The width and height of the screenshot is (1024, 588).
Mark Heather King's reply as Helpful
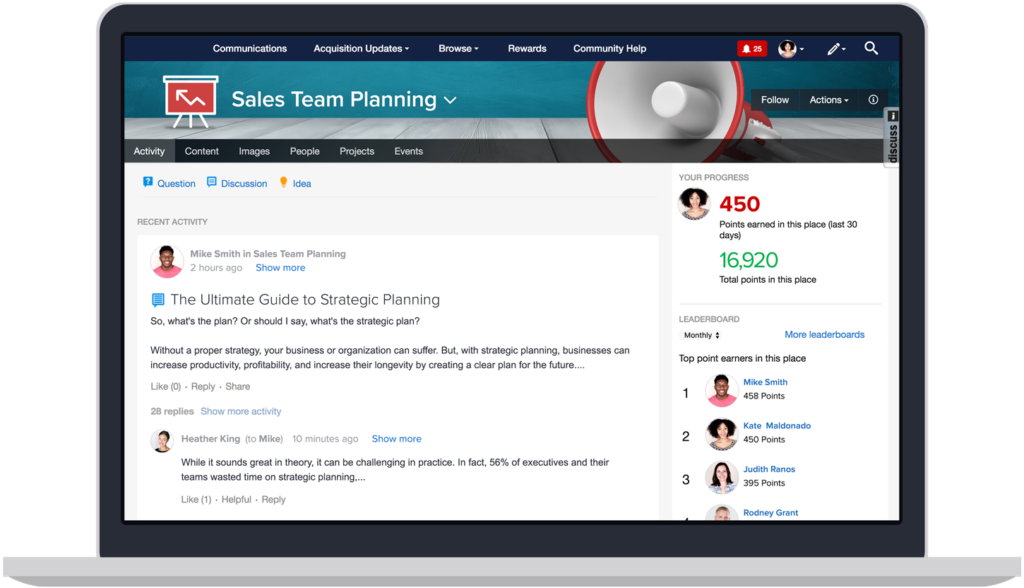(x=236, y=499)
